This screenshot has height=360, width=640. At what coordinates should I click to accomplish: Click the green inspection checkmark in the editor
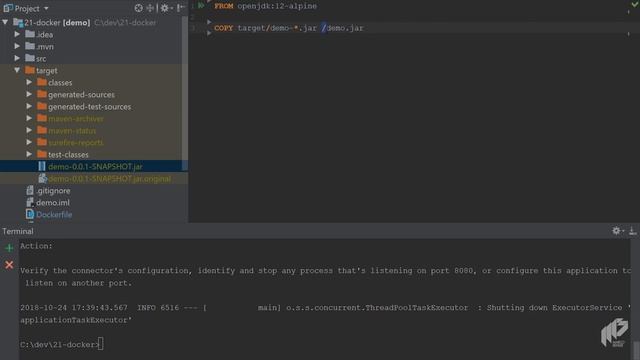tap(634, 4)
